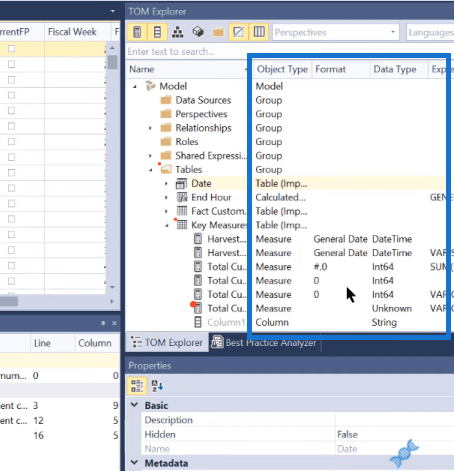
Task: Check the second checkbox in the CurrentFP column
Action: (11, 64)
